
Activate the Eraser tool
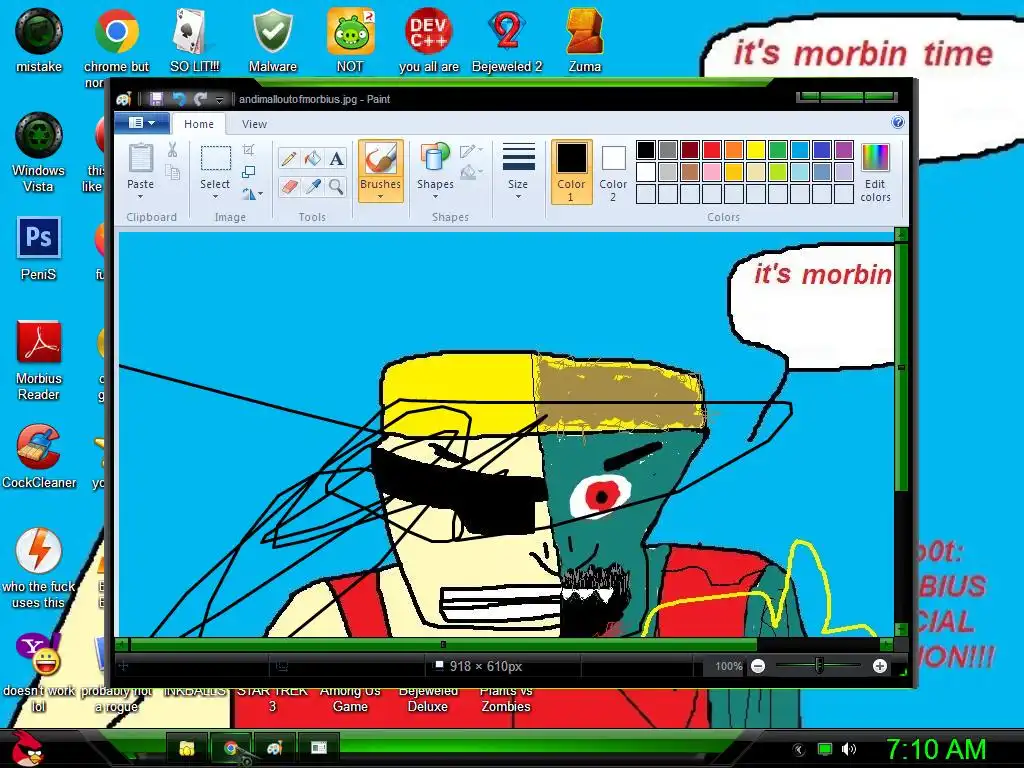pyautogui.click(x=288, y=187)
